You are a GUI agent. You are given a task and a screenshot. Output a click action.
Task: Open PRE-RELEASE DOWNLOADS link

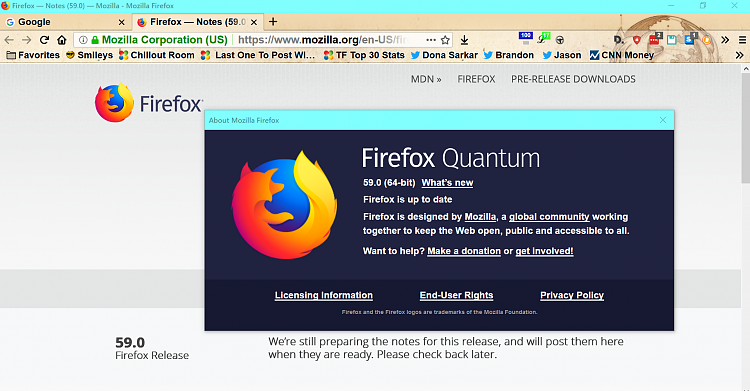(x=574, y=79)
